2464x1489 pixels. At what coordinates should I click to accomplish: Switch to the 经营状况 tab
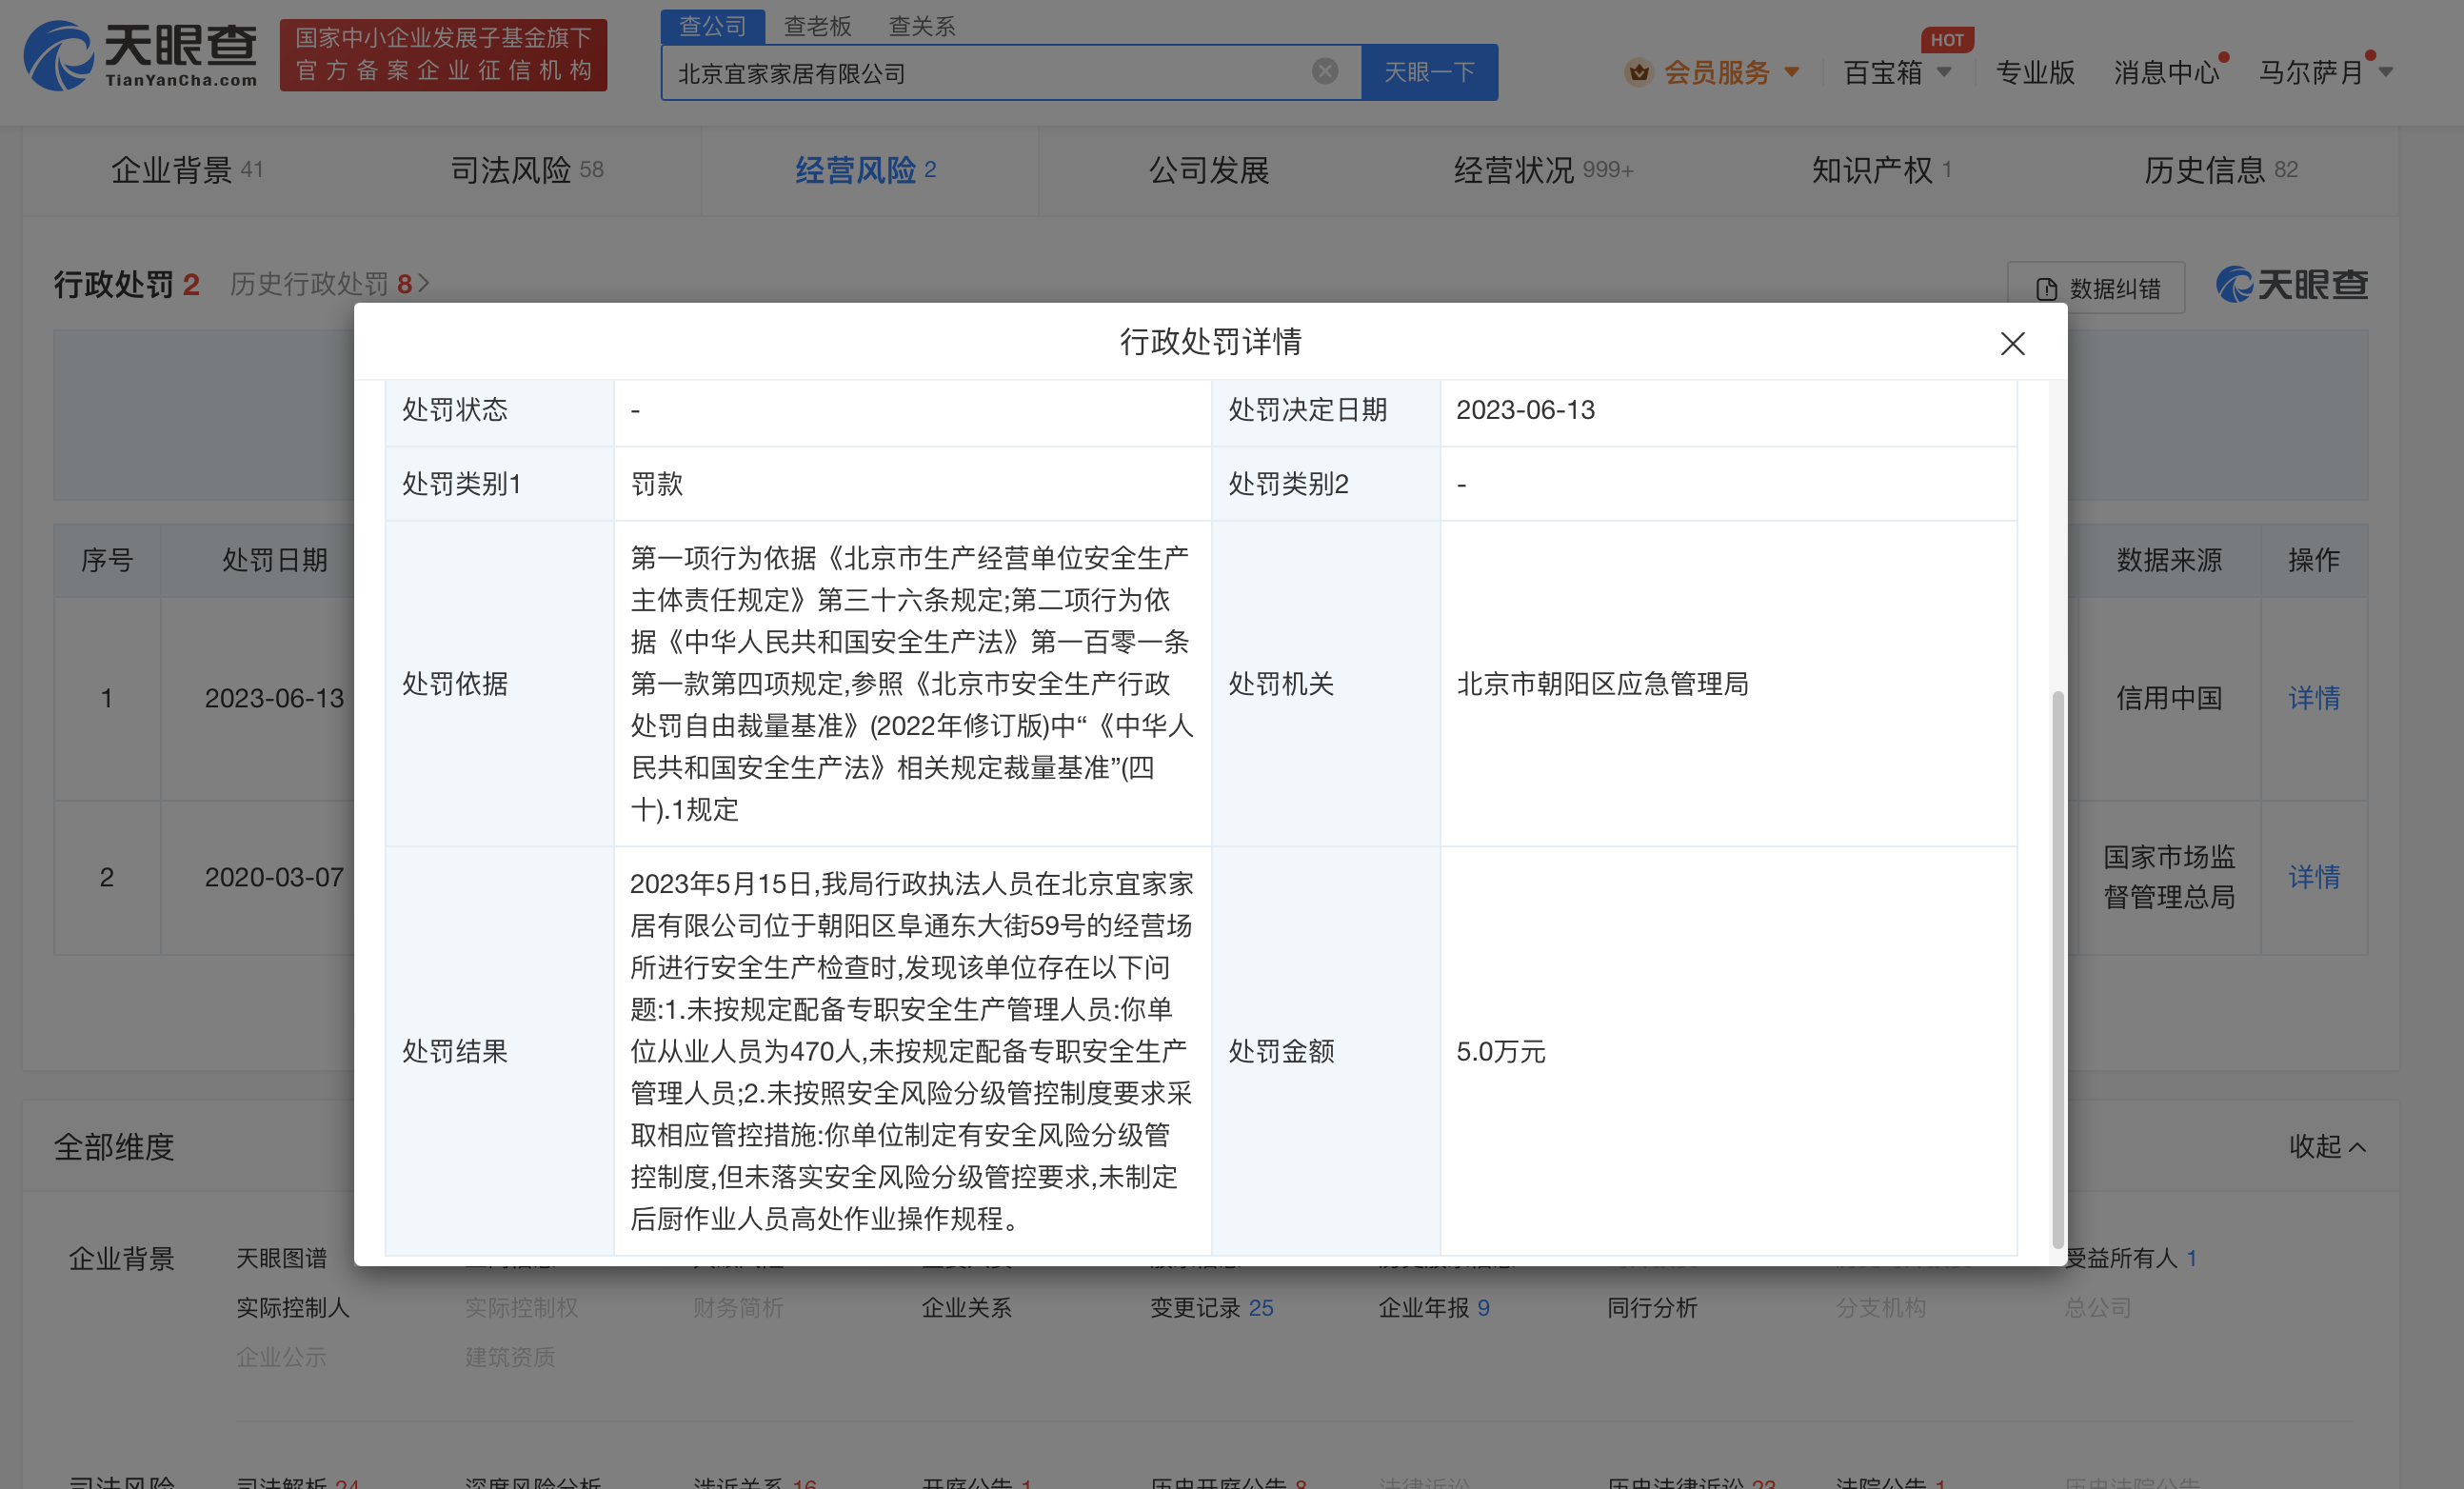pyautogui.click(x=1543, y=170)
